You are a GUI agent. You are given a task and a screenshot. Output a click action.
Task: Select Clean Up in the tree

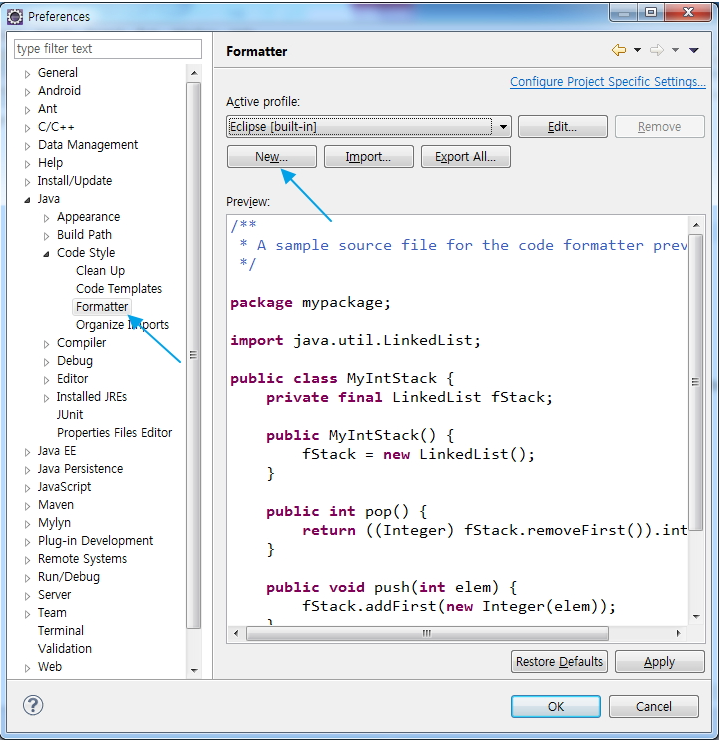[x=100, y=271]
